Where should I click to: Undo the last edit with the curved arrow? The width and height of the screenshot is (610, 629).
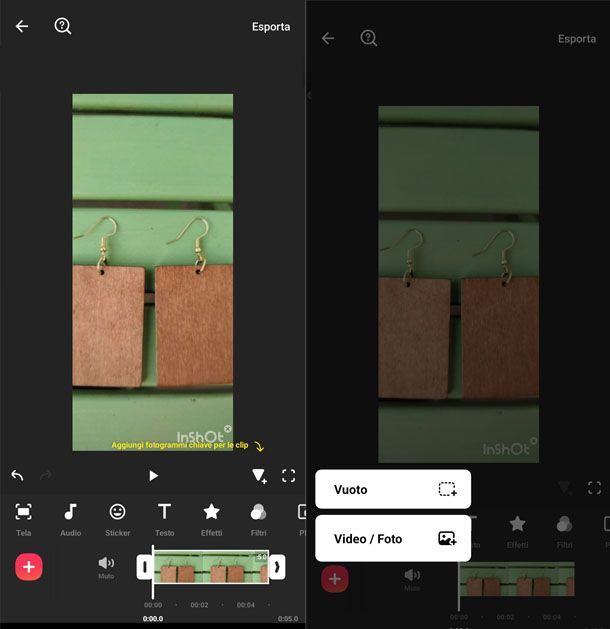click(x=17, y=476)
